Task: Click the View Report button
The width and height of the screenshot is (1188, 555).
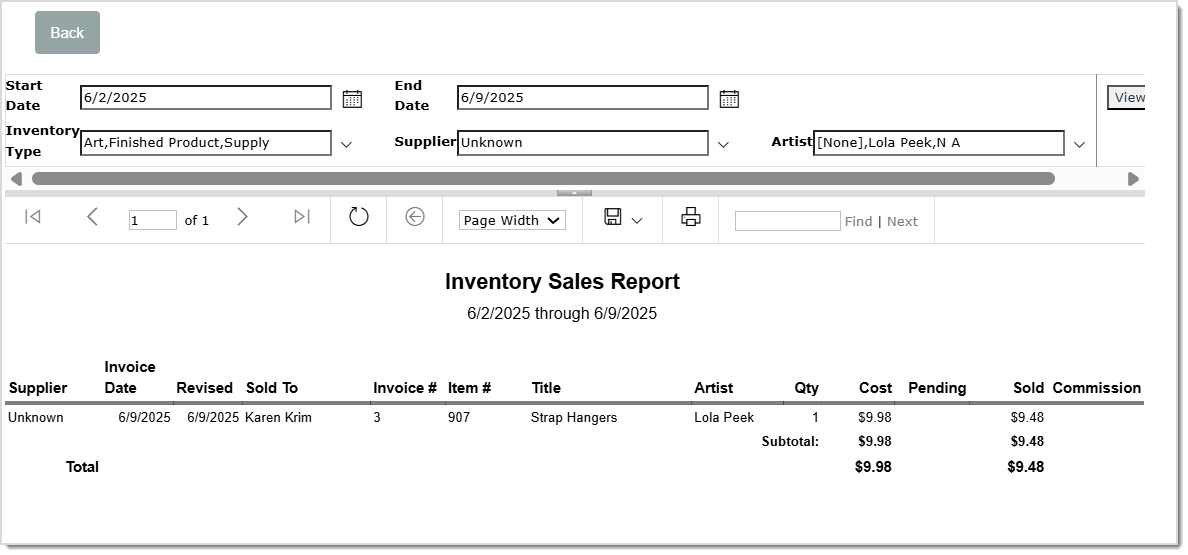Action: point(1126,98)
